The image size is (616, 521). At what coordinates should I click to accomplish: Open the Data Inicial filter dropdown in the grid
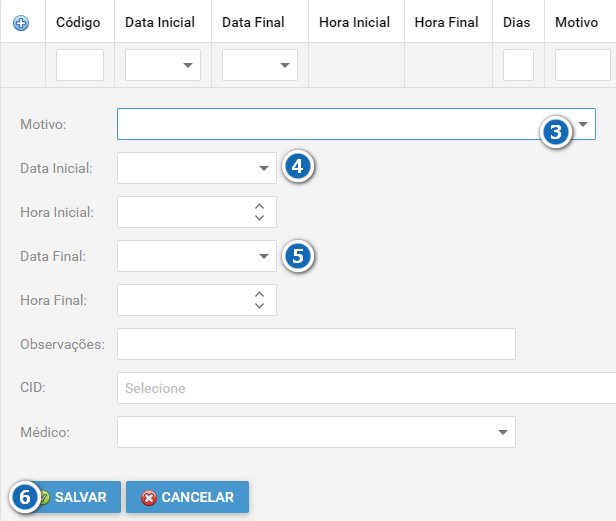pos(188,65)
